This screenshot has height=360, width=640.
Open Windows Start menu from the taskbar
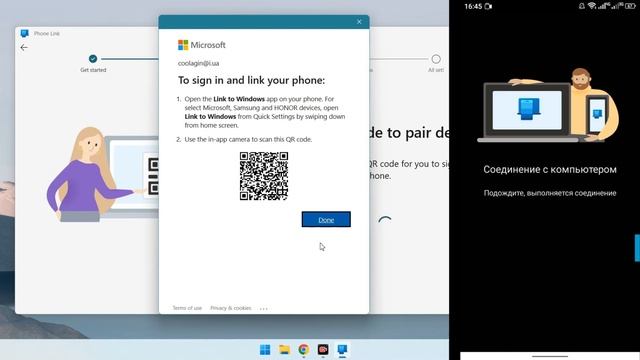pos(265,349)
